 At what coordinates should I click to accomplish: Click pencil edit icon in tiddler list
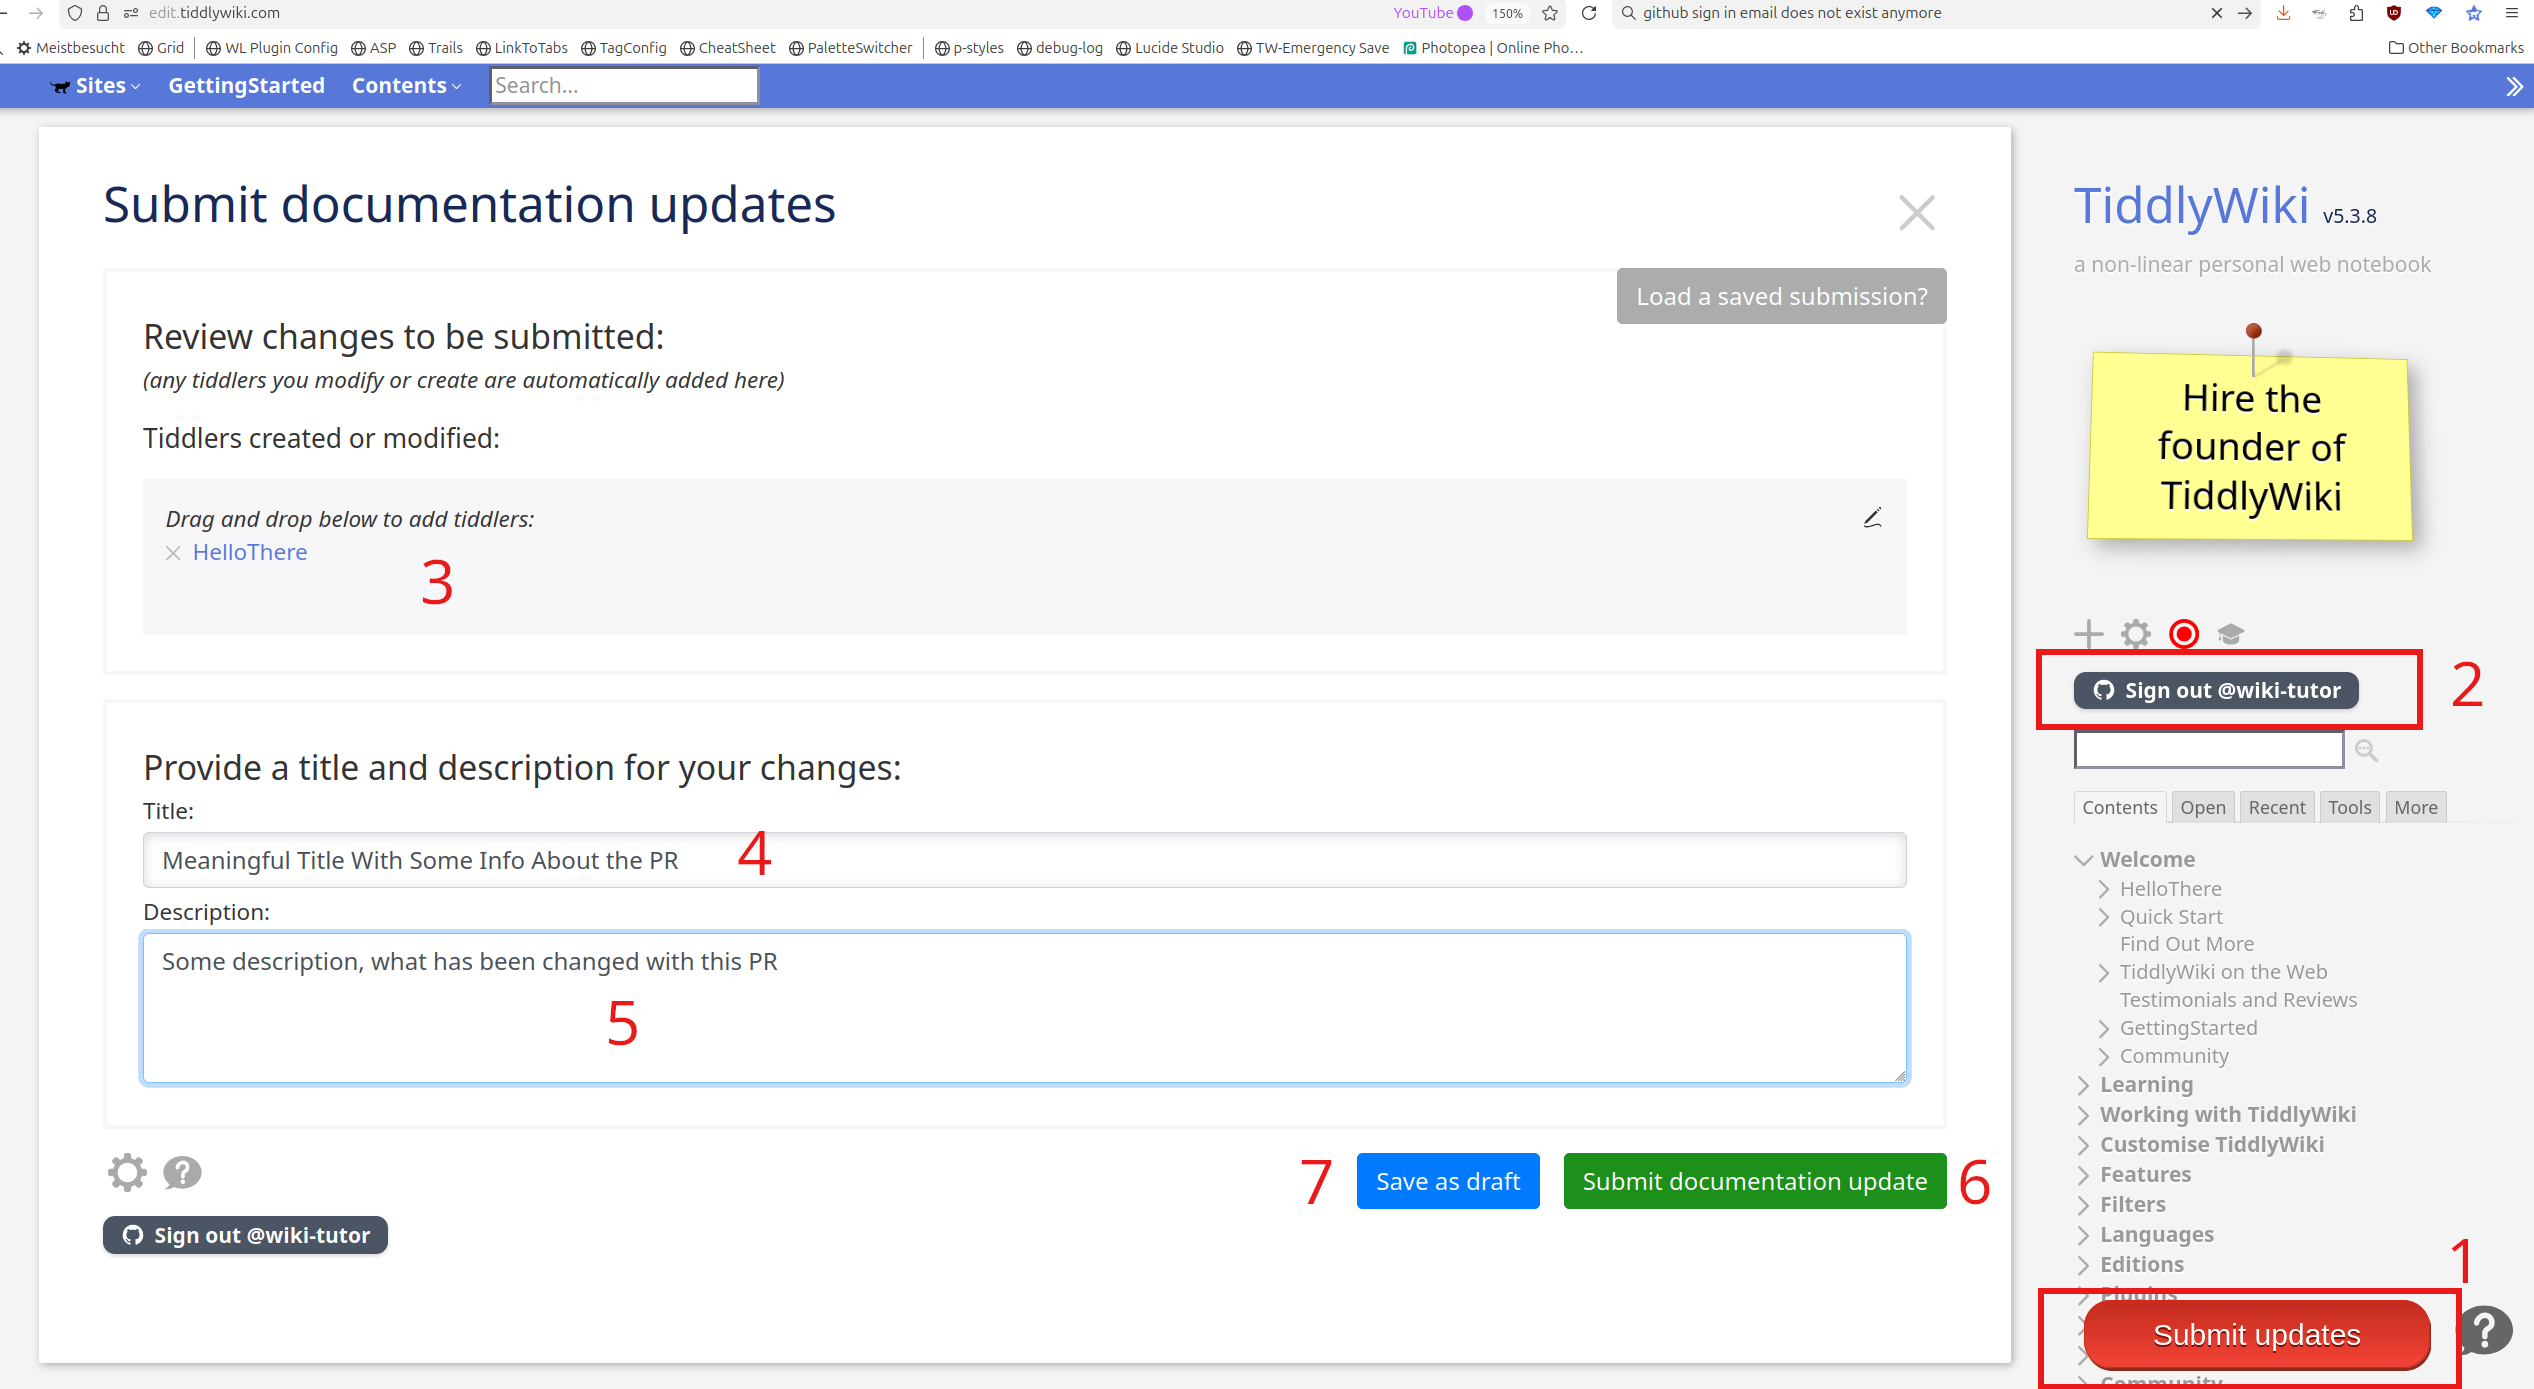(1872, 518)
